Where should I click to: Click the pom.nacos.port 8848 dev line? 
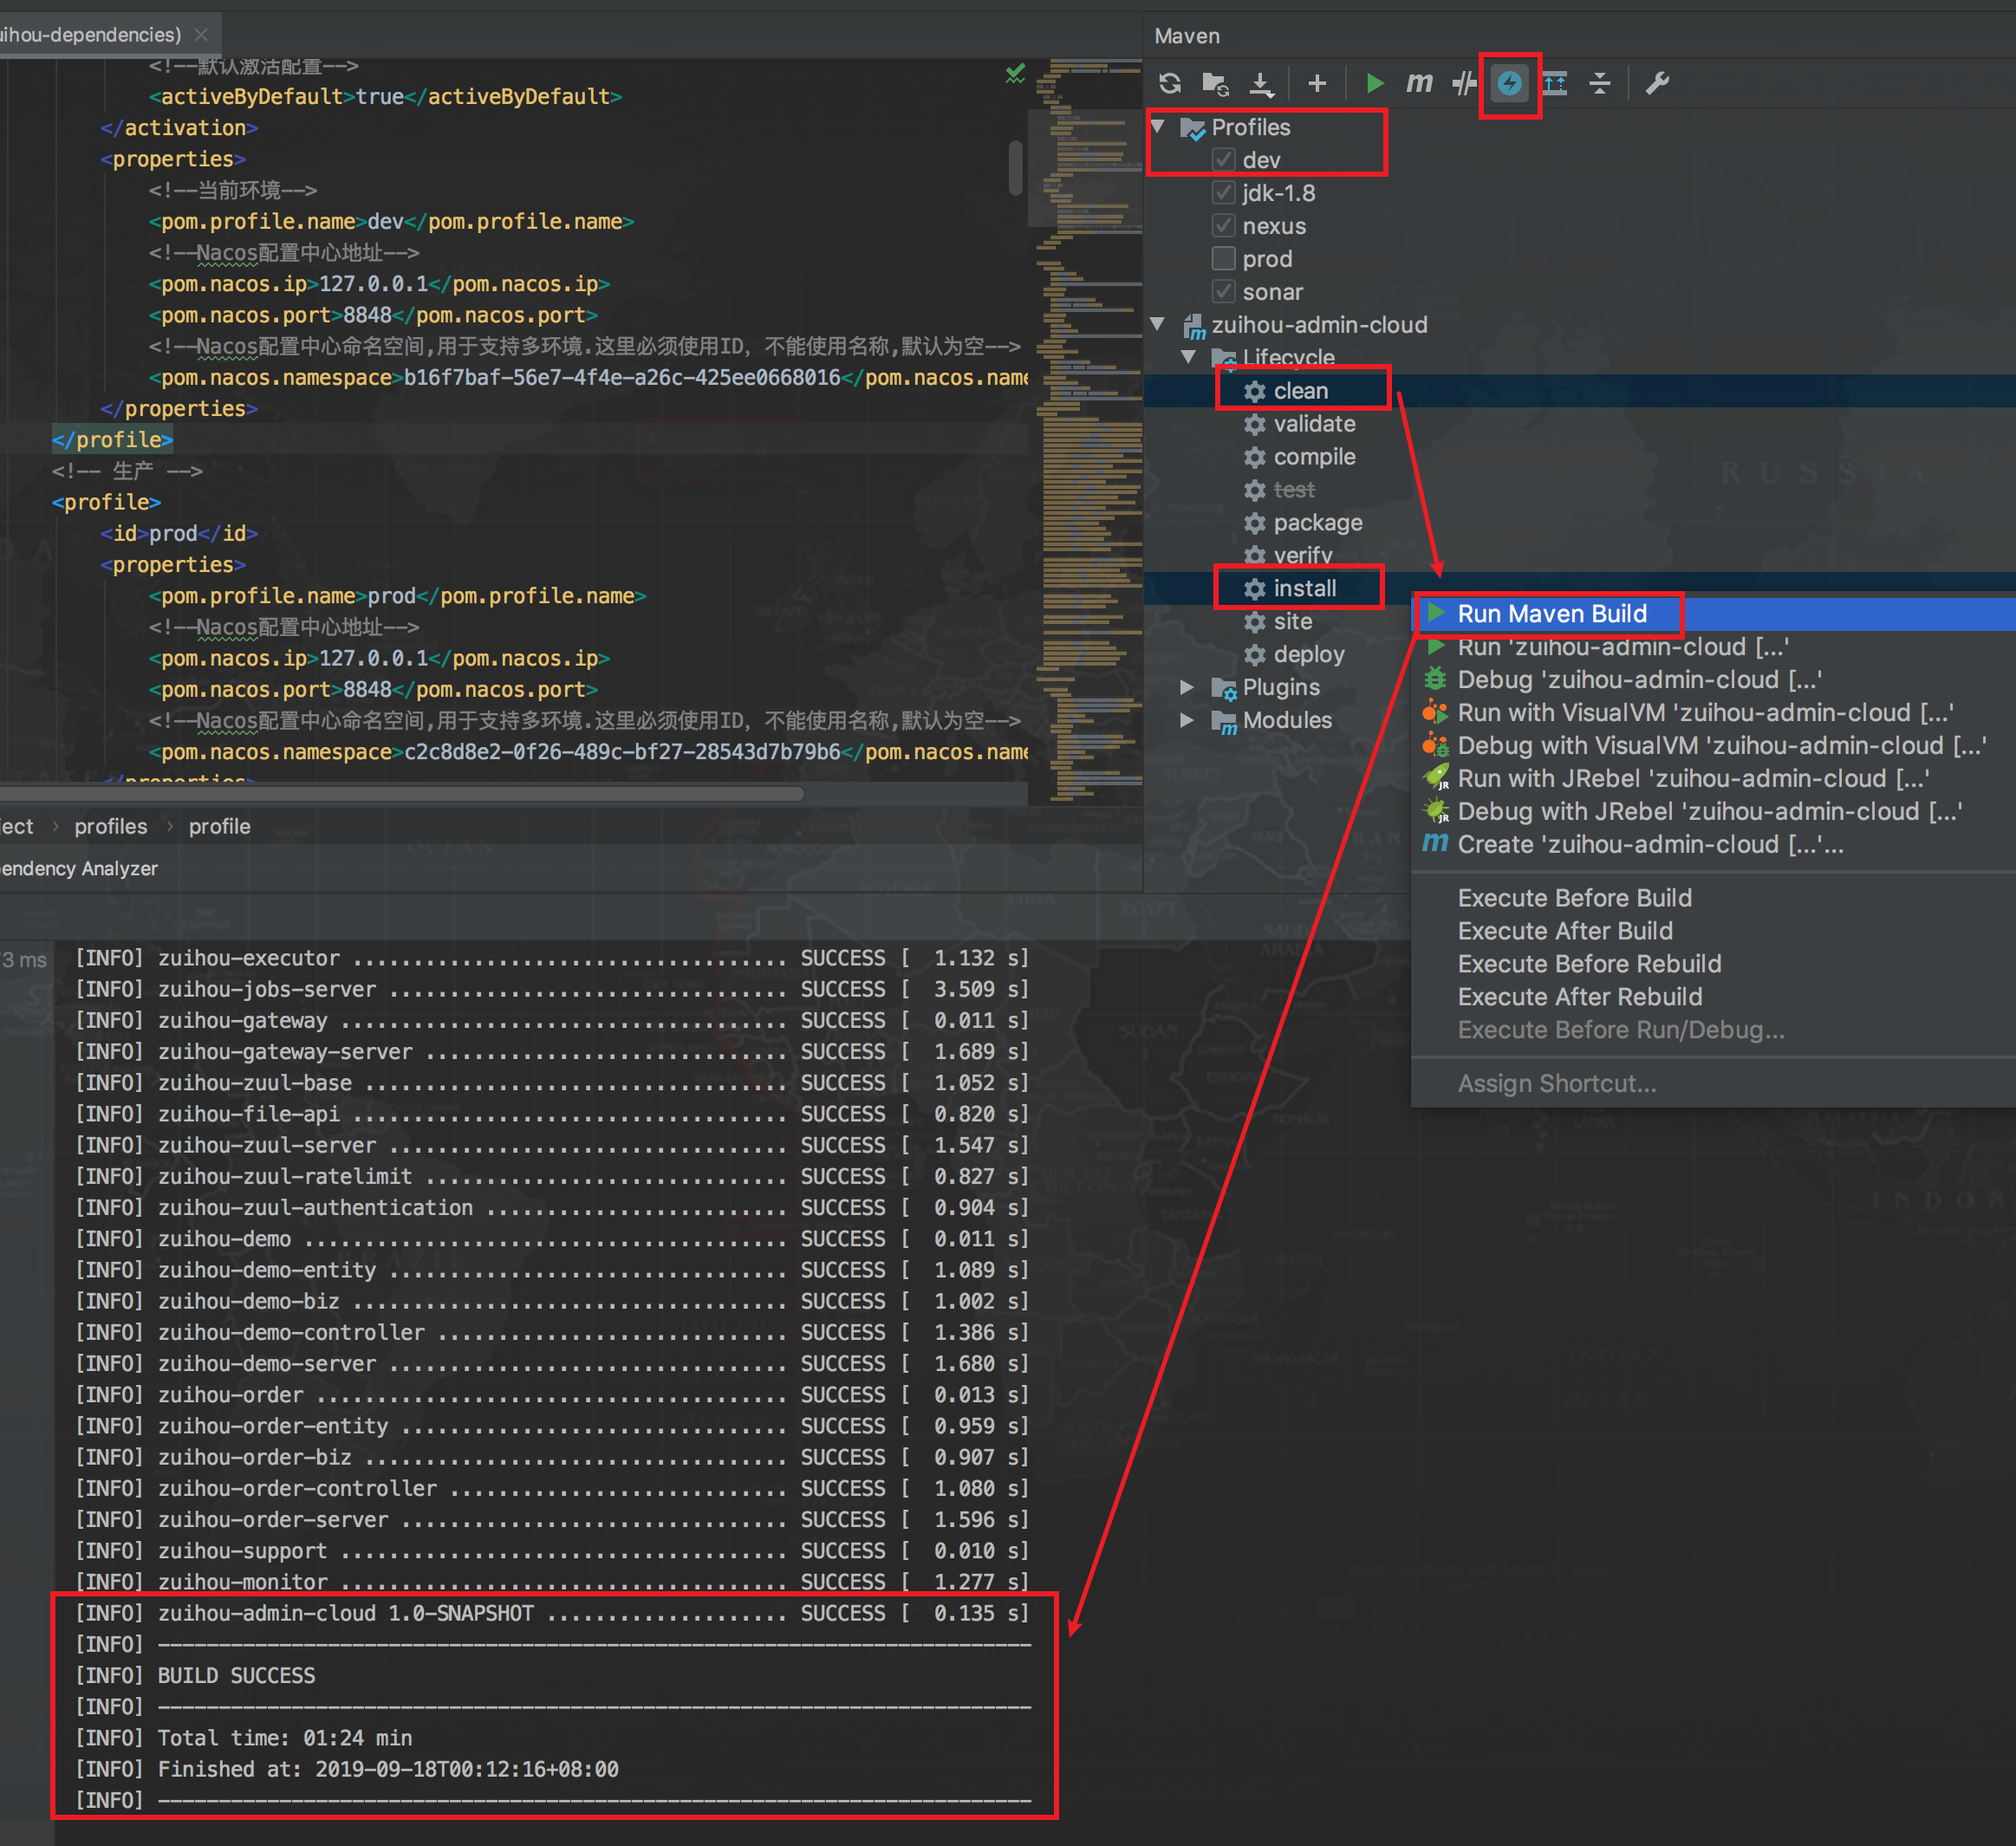pyautogui.click(x=373, y=315)
